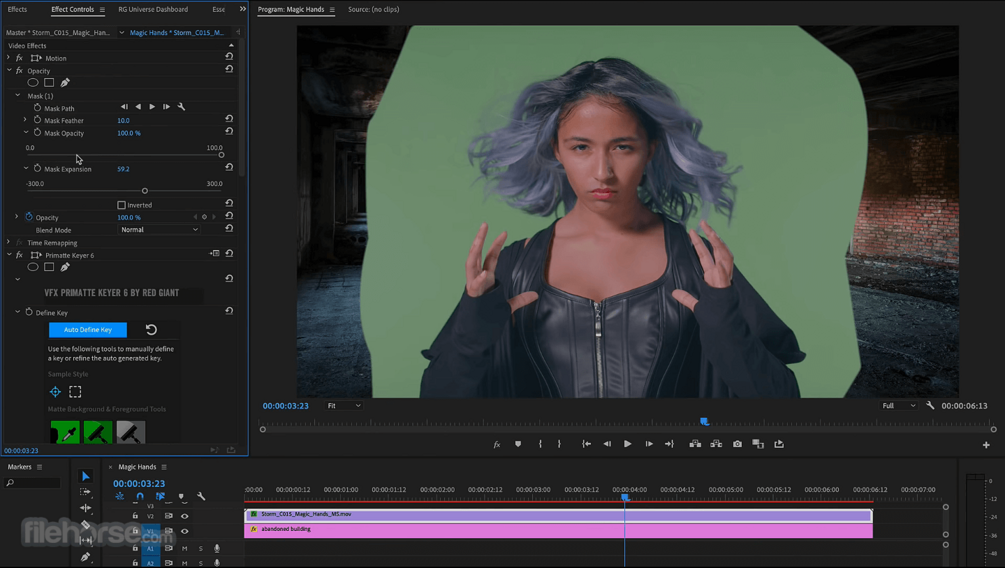Image resolution: width=1005 pixels, height=568 pixels.
Task: Select the free draw bezier pen mask under Opacity
Action: [x=65, y=83]
